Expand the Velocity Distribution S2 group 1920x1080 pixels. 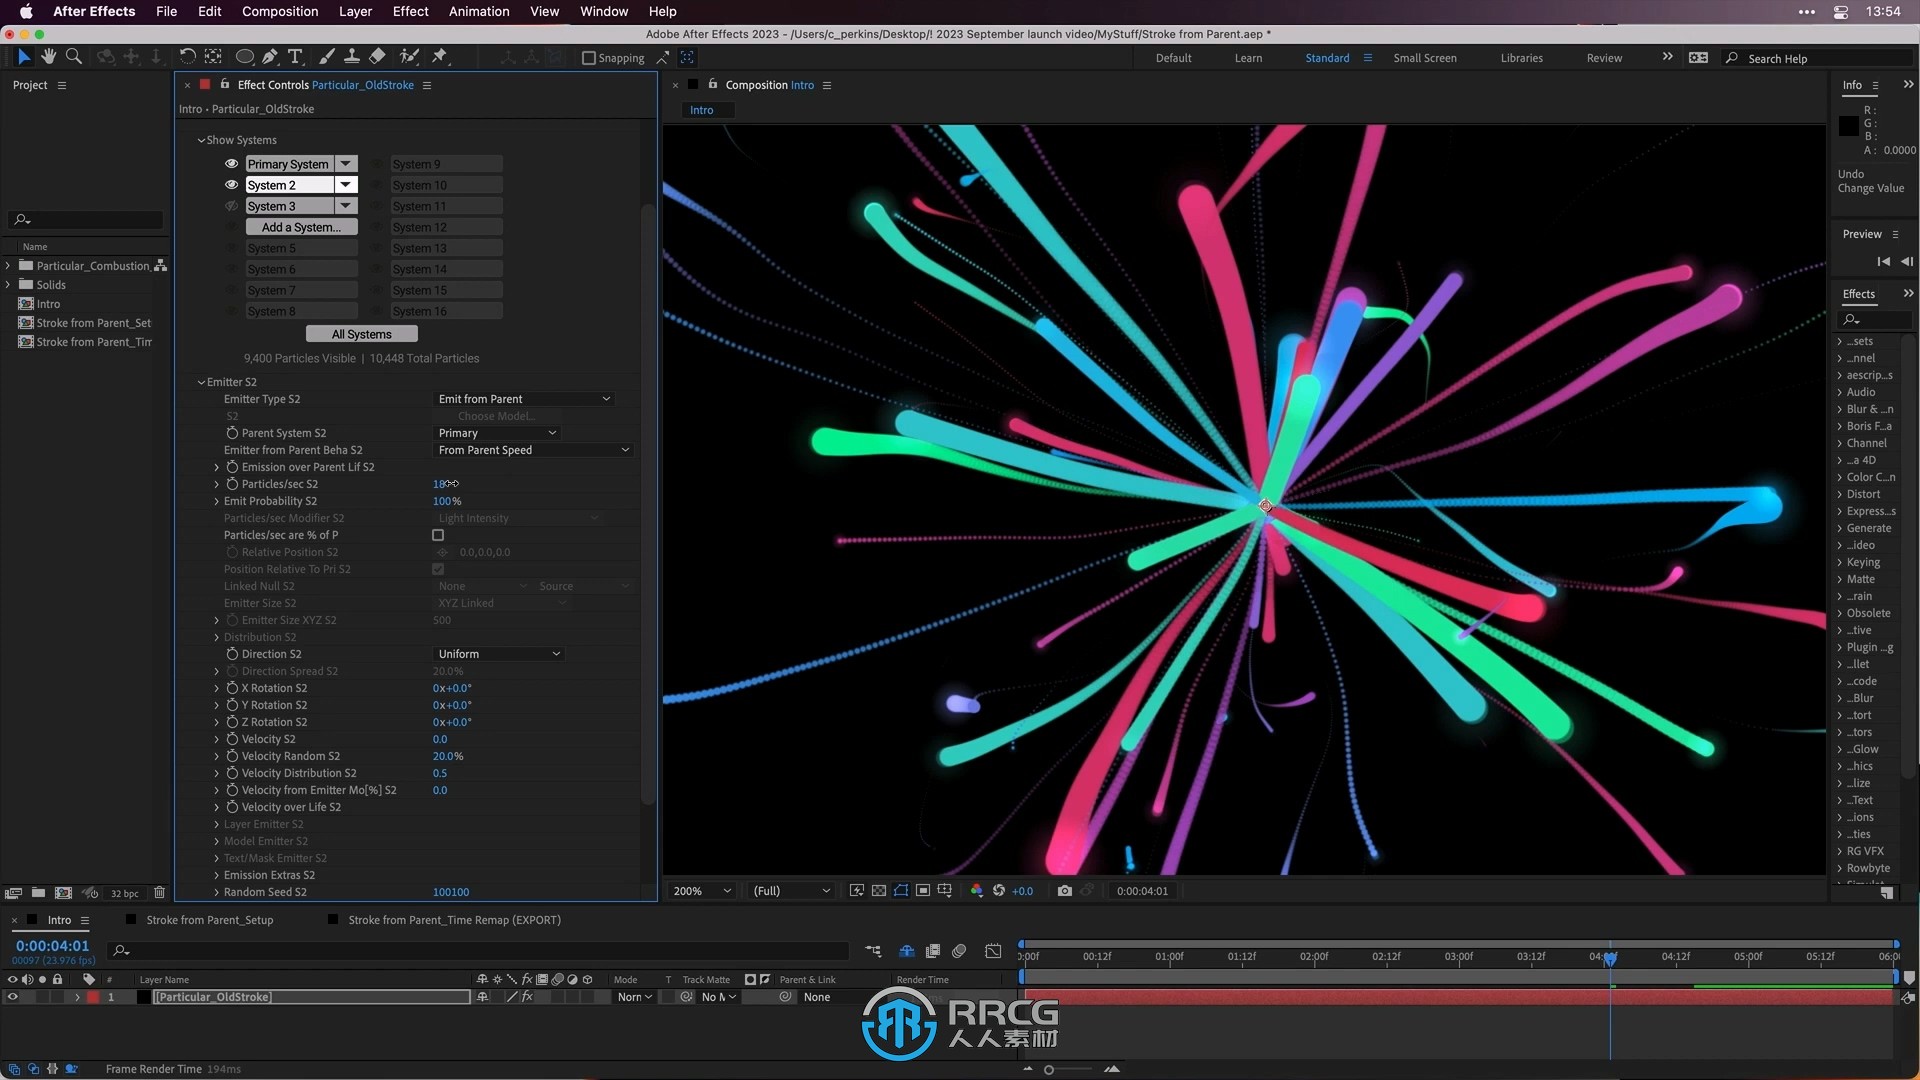[216, 773]
